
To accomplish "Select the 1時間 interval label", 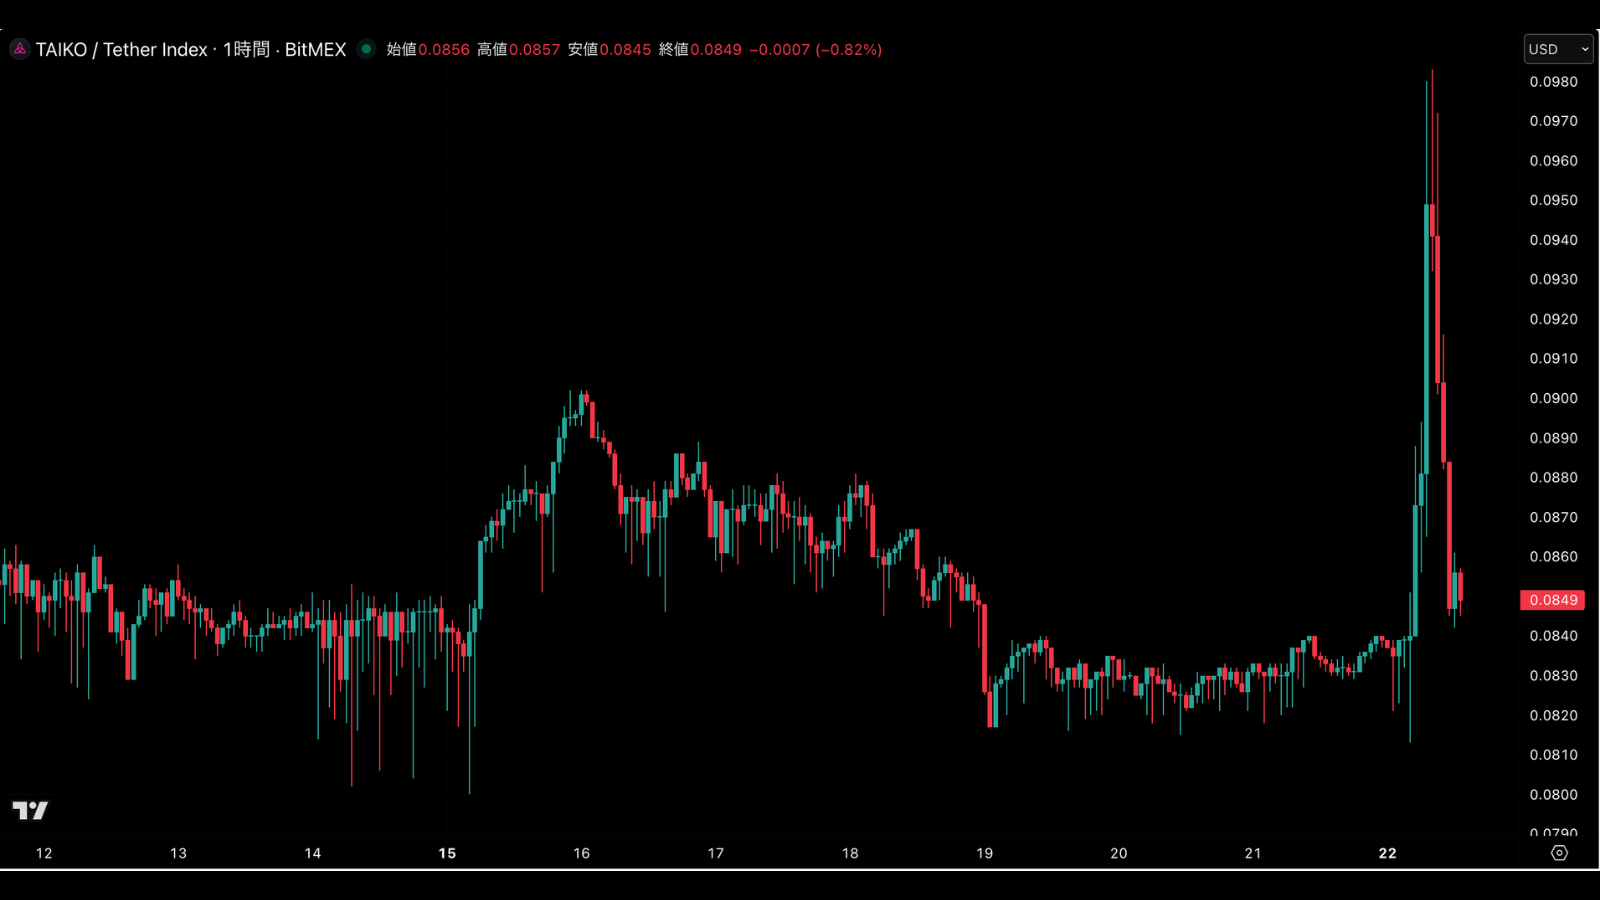I will click(x=246, y=49).
